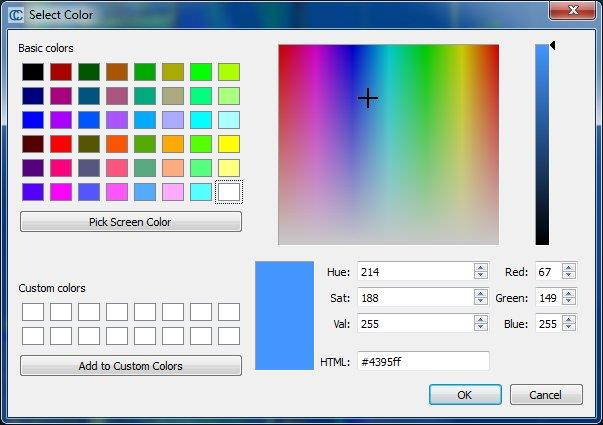The width and height of the screenshot is (603, 425).
Task: Select the maroon swatch starting fourth row
Action: pyautogui.click(x=33, y=144)
